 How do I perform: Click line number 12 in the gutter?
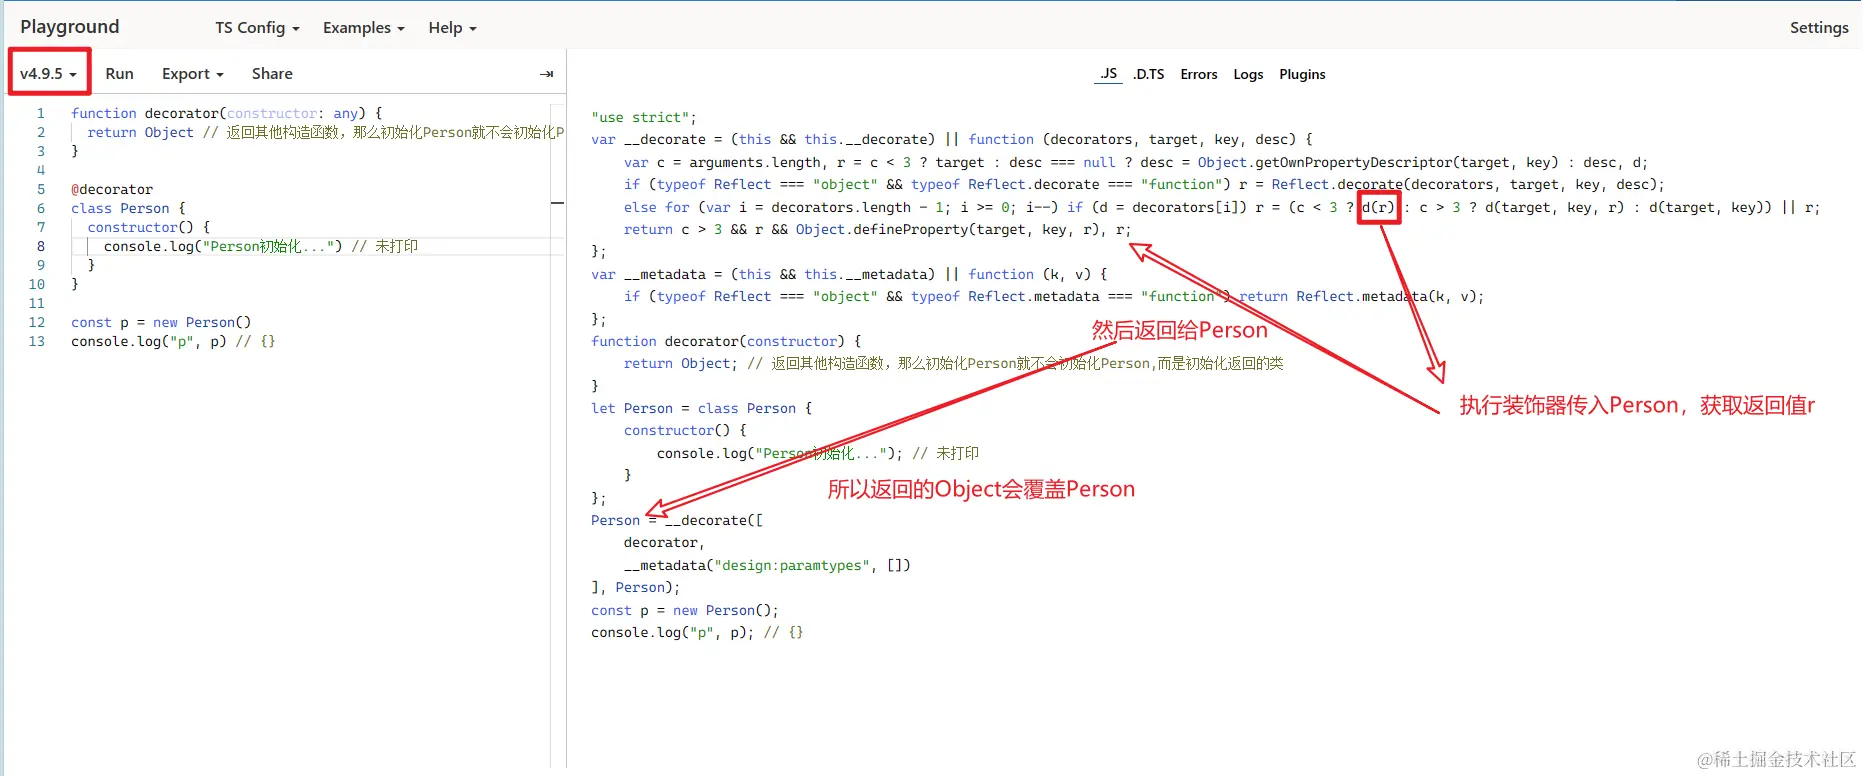click(37, 322)
